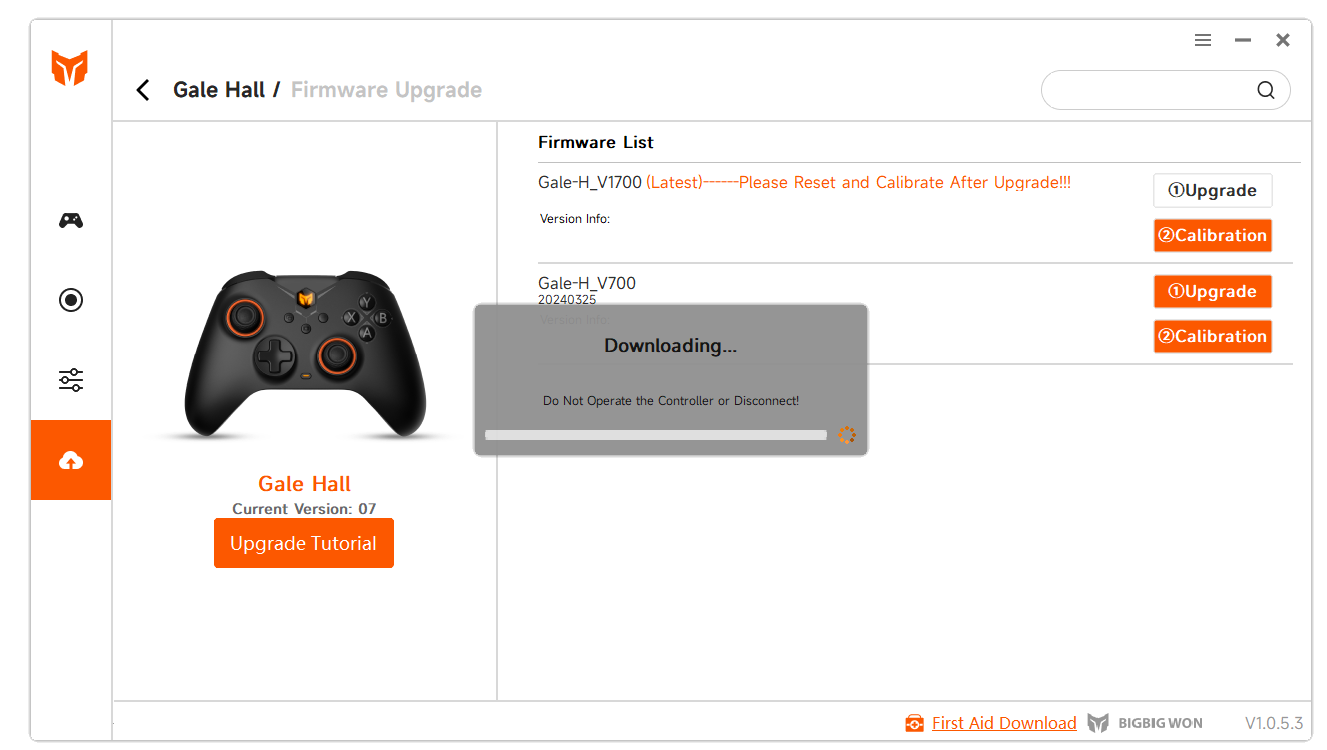Start Calibration for Gale-H_V1700
Screen dimensions: 1327x750
pos(1212,235)
